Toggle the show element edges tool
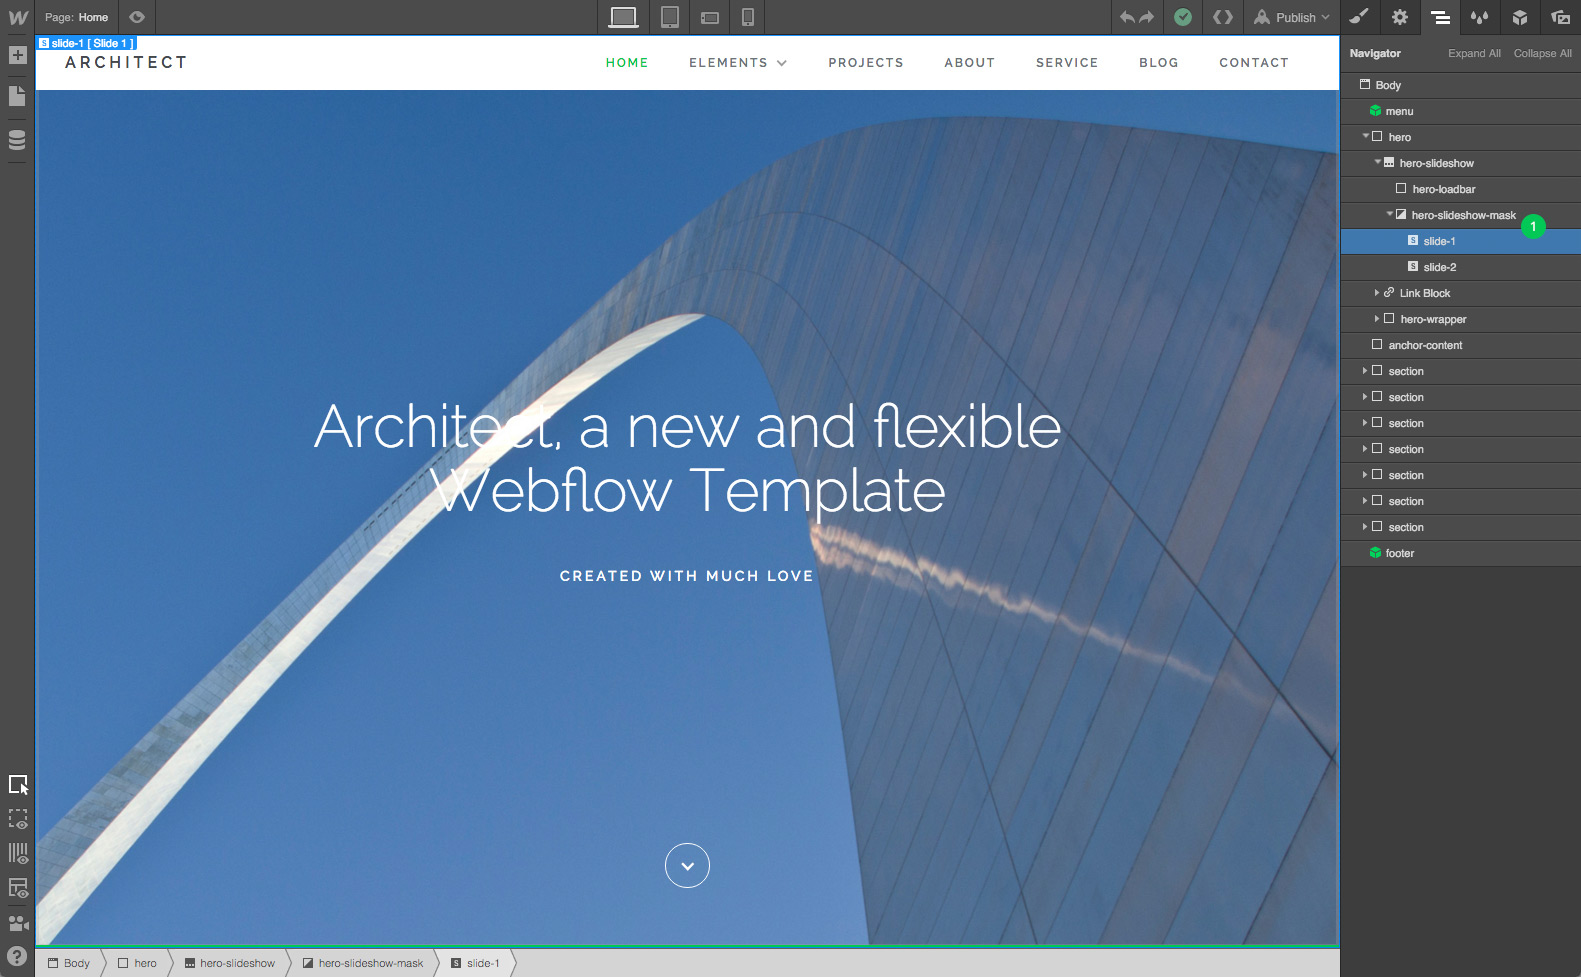Image resolution: width=1581 pixels, height=977 pixels. click(18, 819)
